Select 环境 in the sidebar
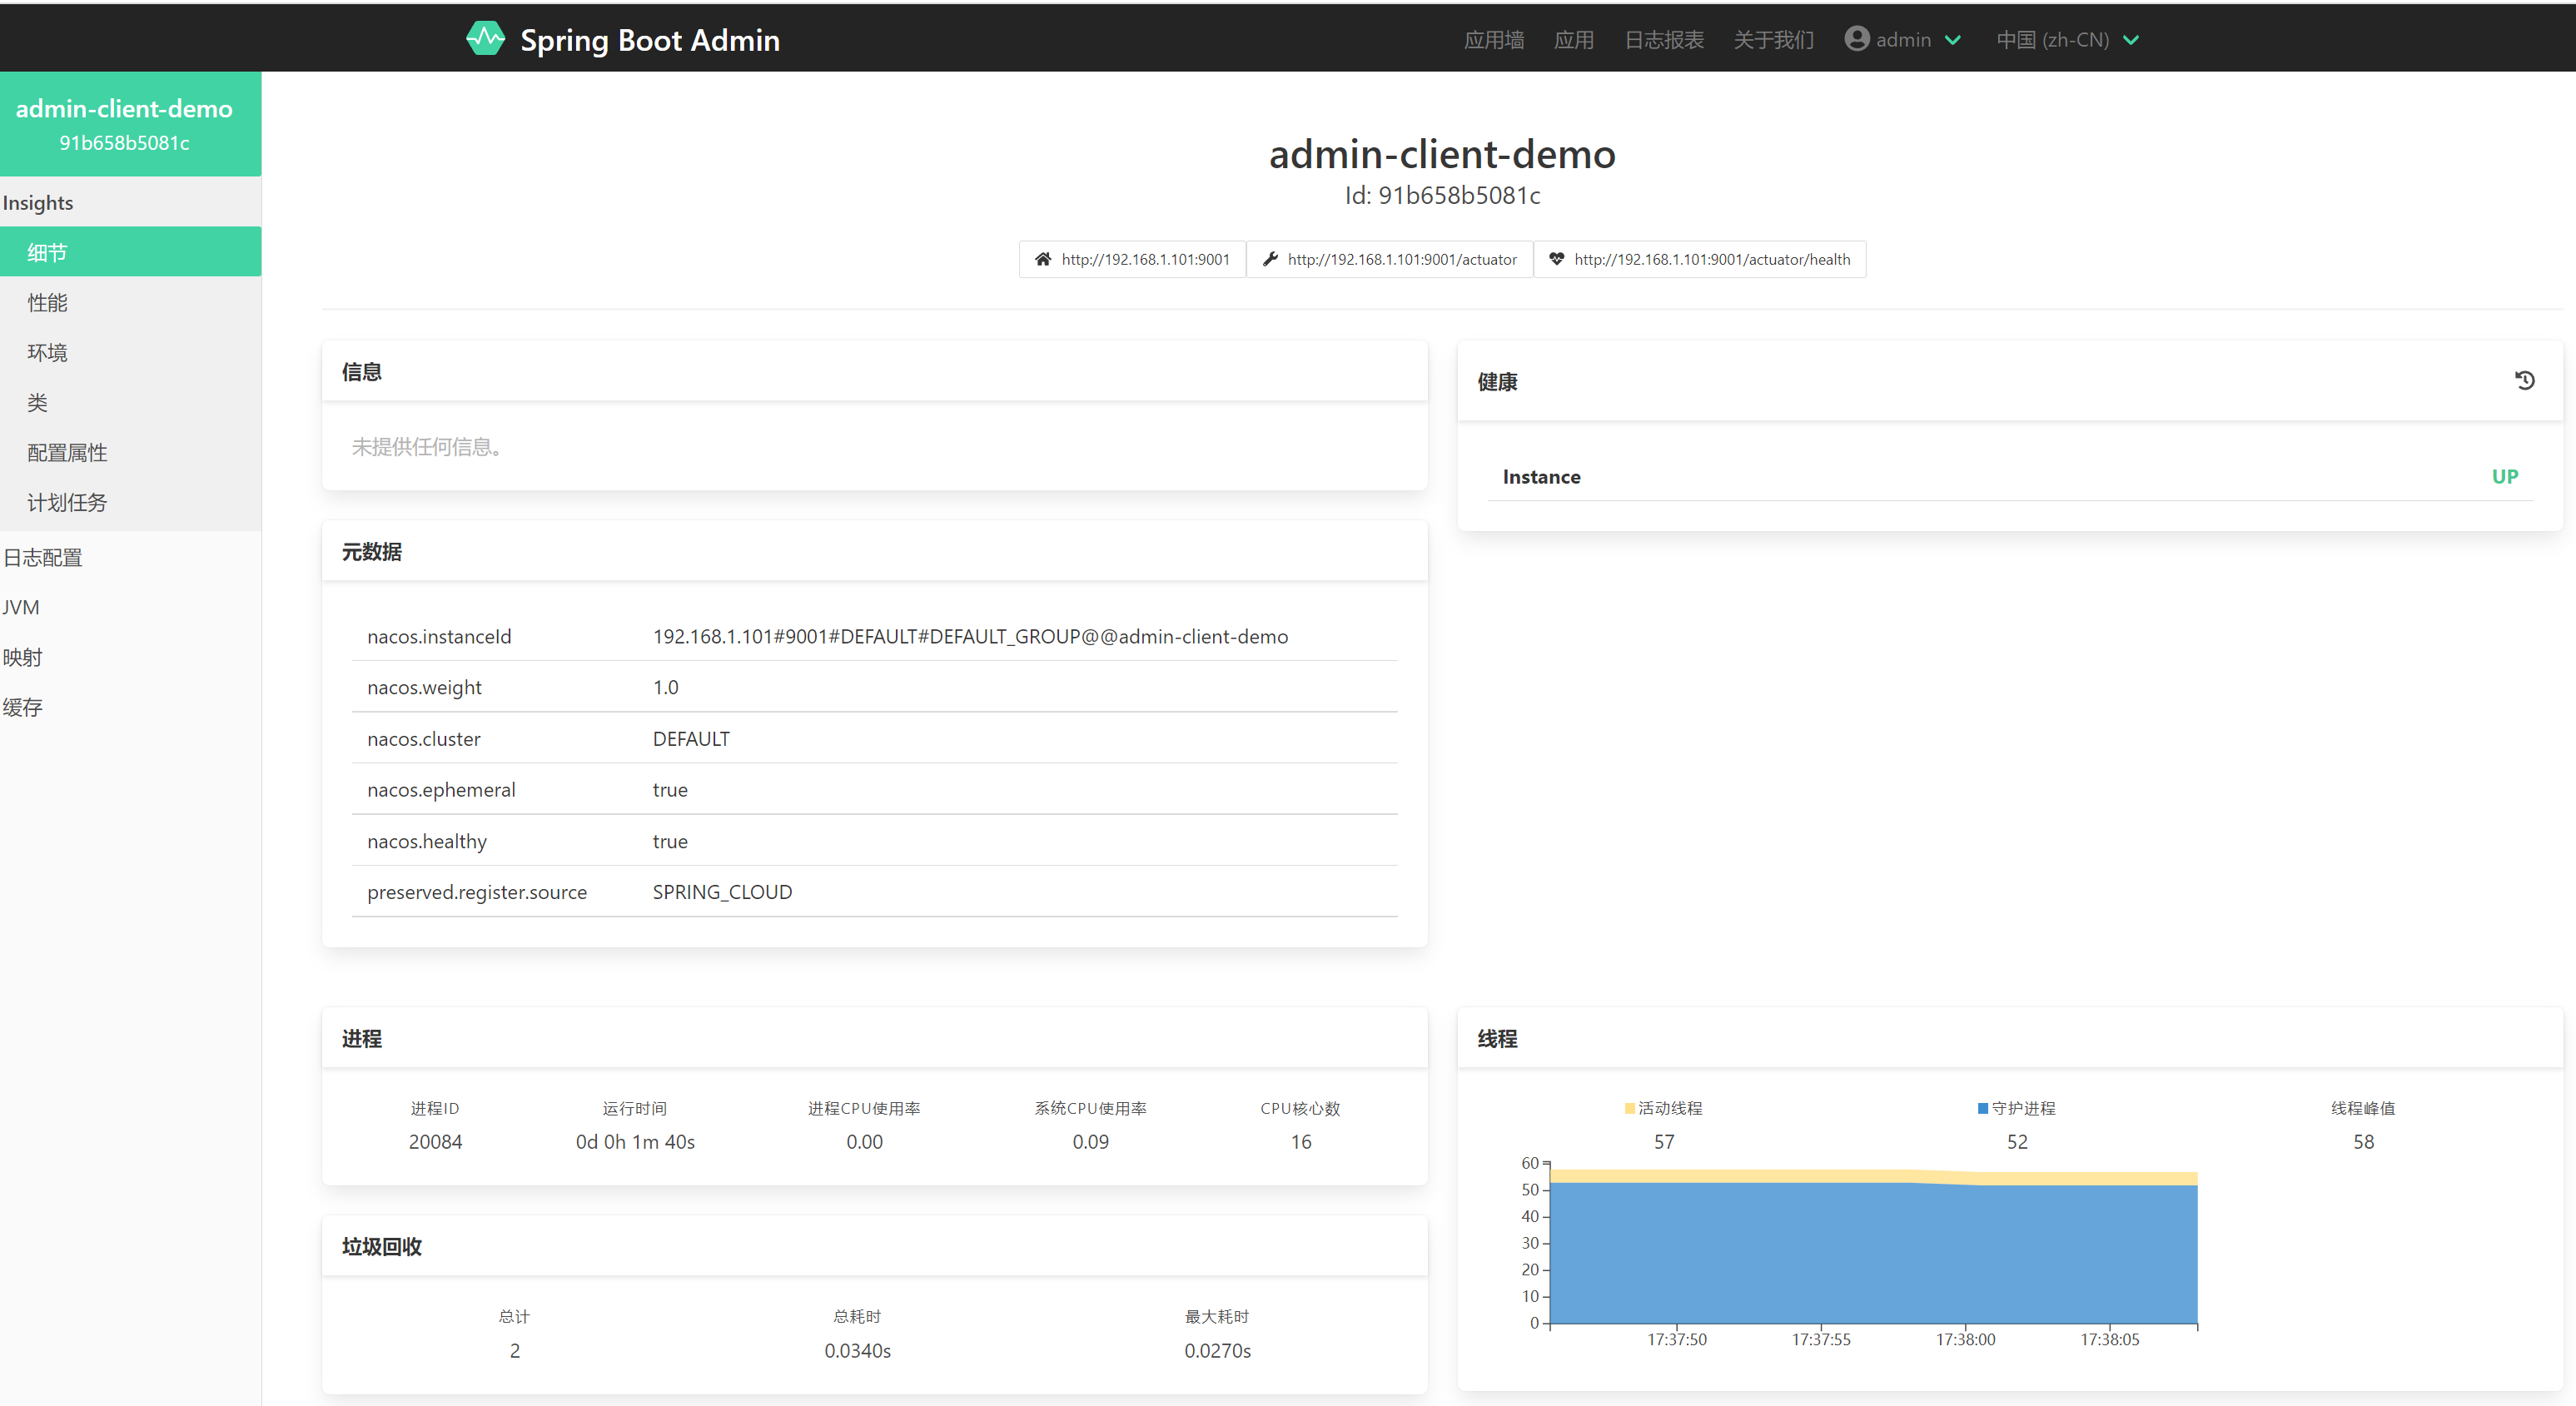This screenshot has width=2576, height=1406. [131, 352]
